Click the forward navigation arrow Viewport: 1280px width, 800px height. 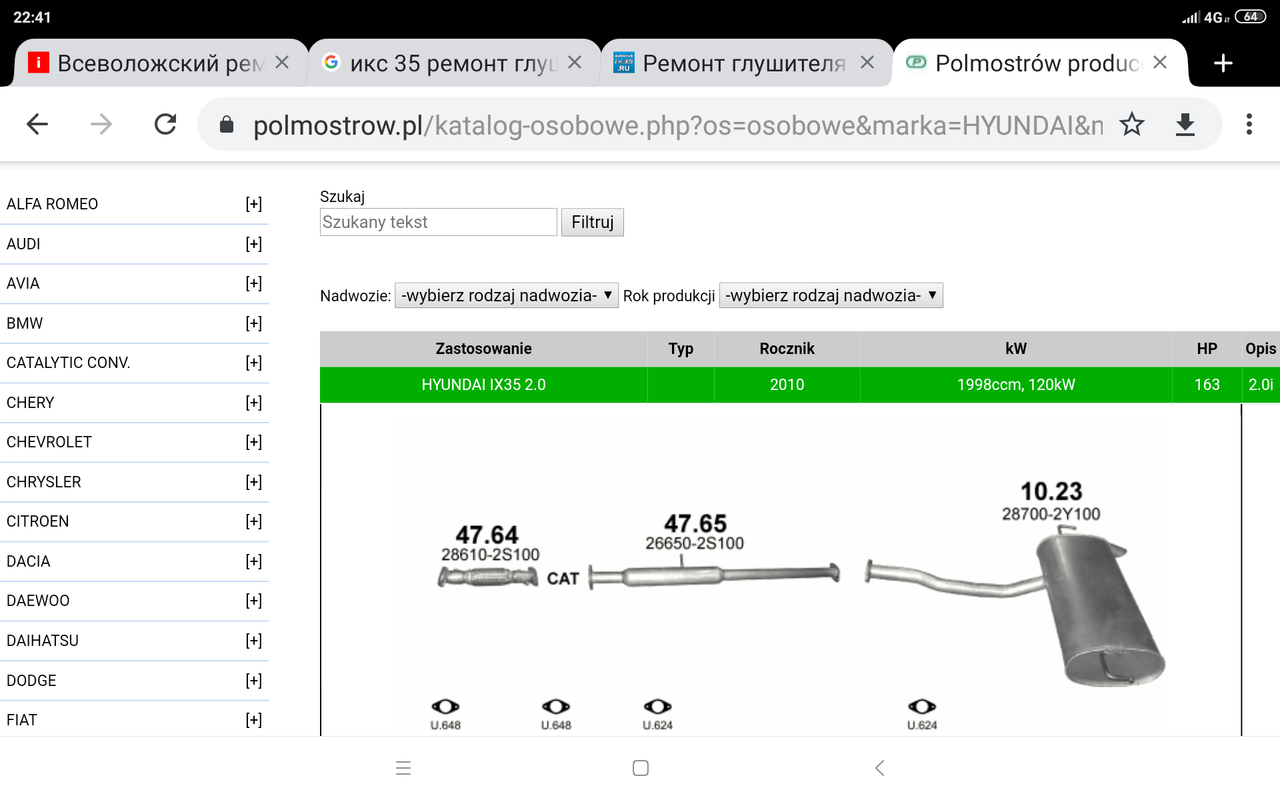pyautogui.click(x=101, y=124)
